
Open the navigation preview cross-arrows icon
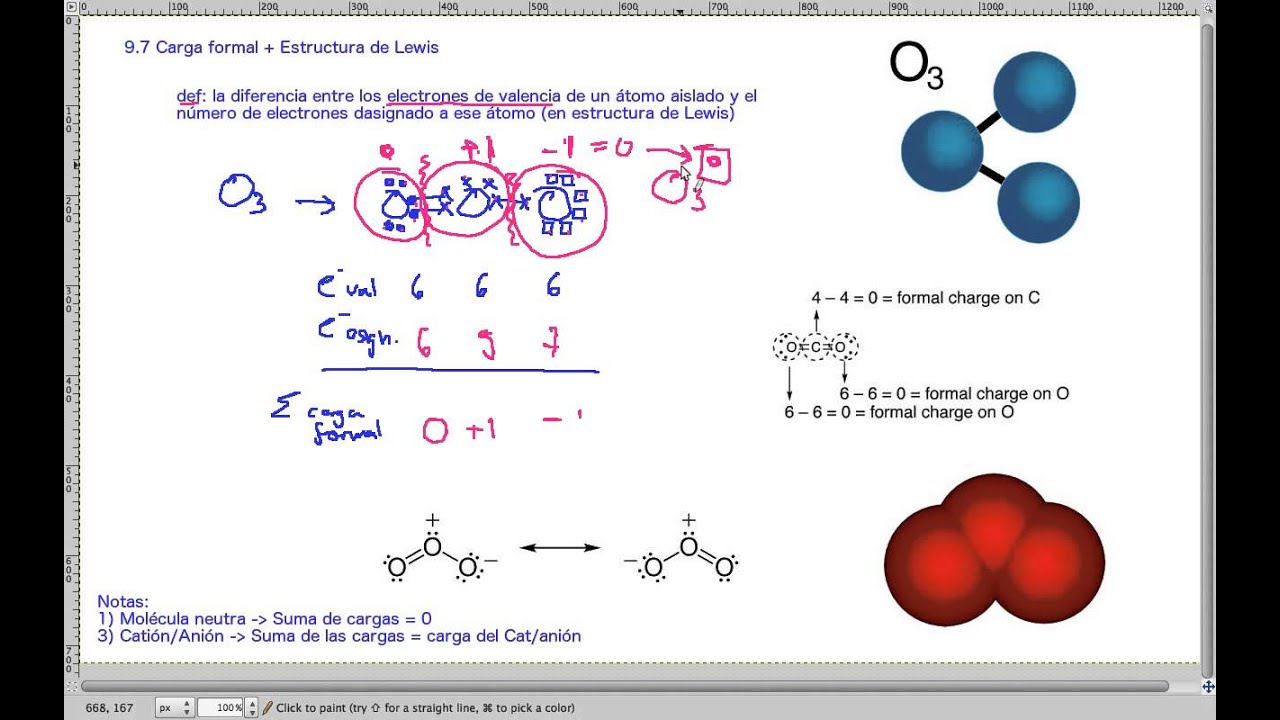tap(1208, 687)
